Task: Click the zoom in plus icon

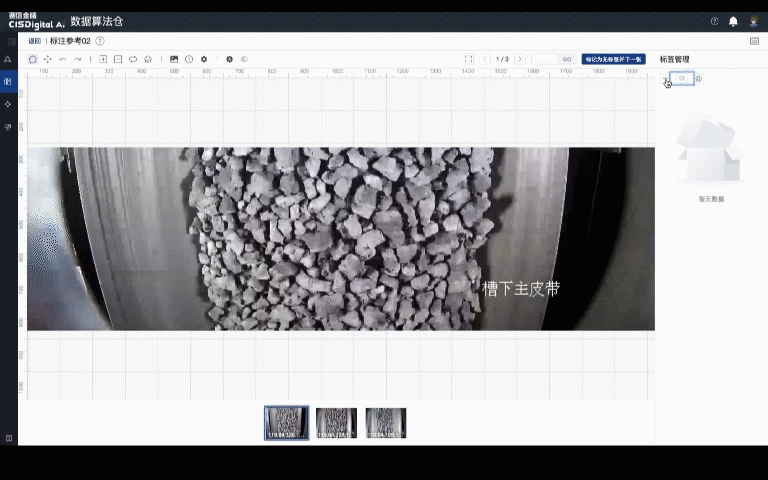Action: coord(103,59)
